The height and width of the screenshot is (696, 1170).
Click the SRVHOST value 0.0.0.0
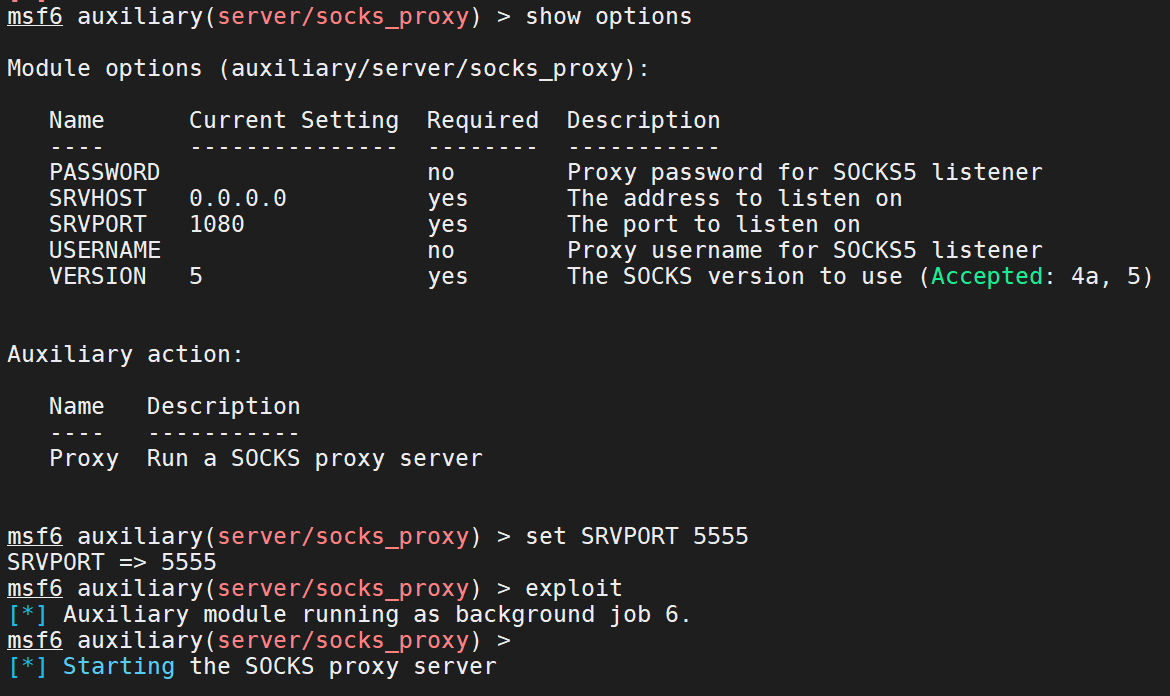pyautogui.click(x=238, y=198)
